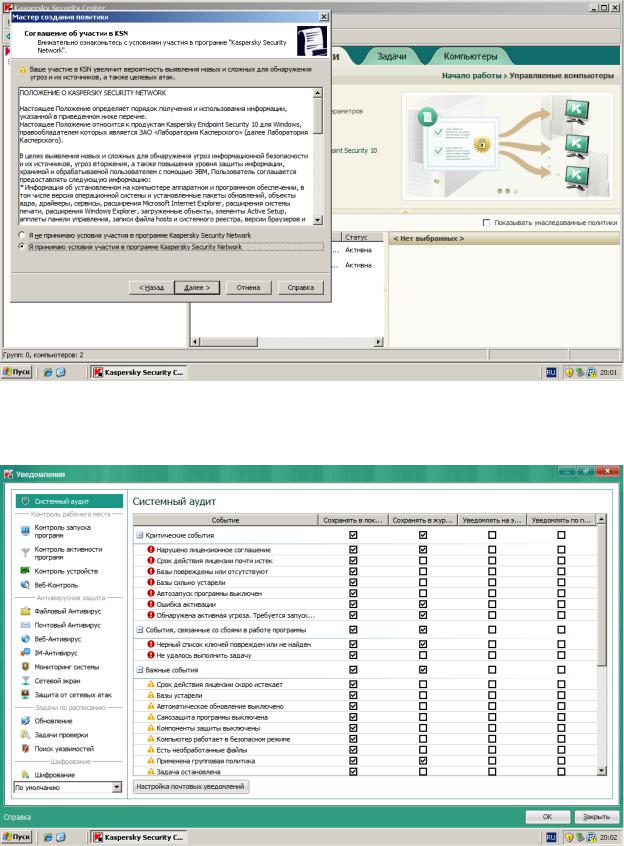Click the Контроль активности программ funnel icon

click(x=25, y=552)
